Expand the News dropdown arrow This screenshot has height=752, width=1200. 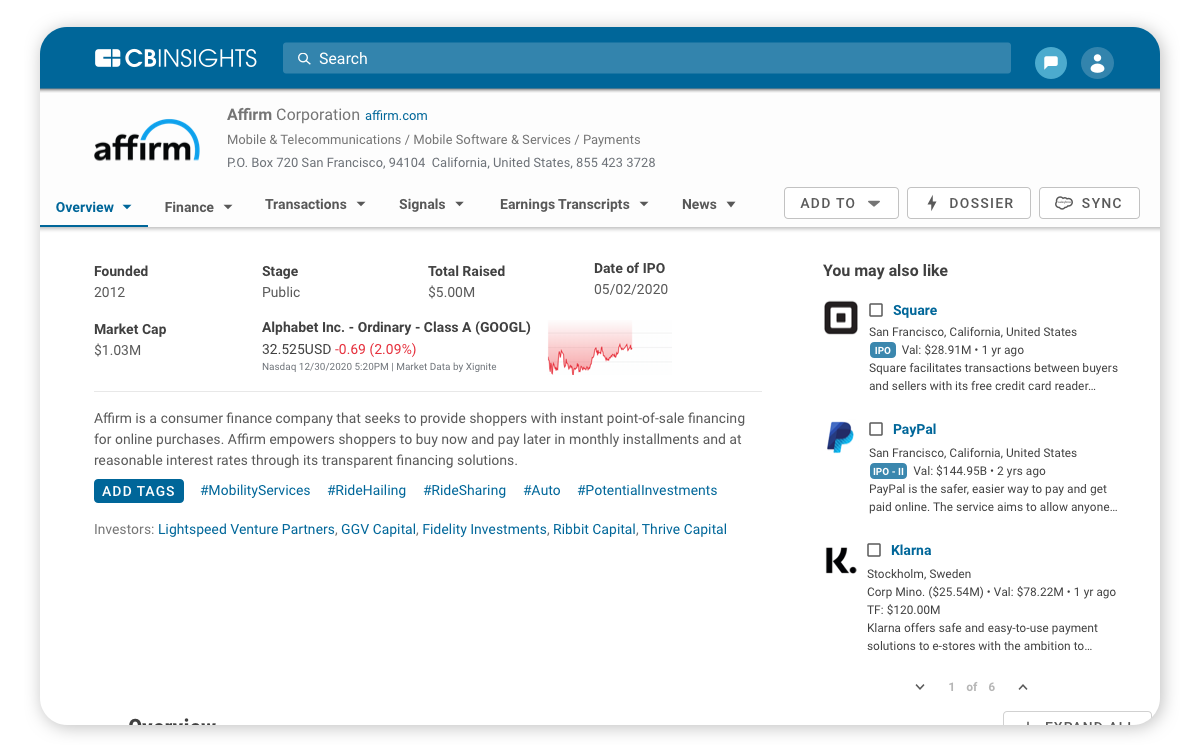coord(731,204)
